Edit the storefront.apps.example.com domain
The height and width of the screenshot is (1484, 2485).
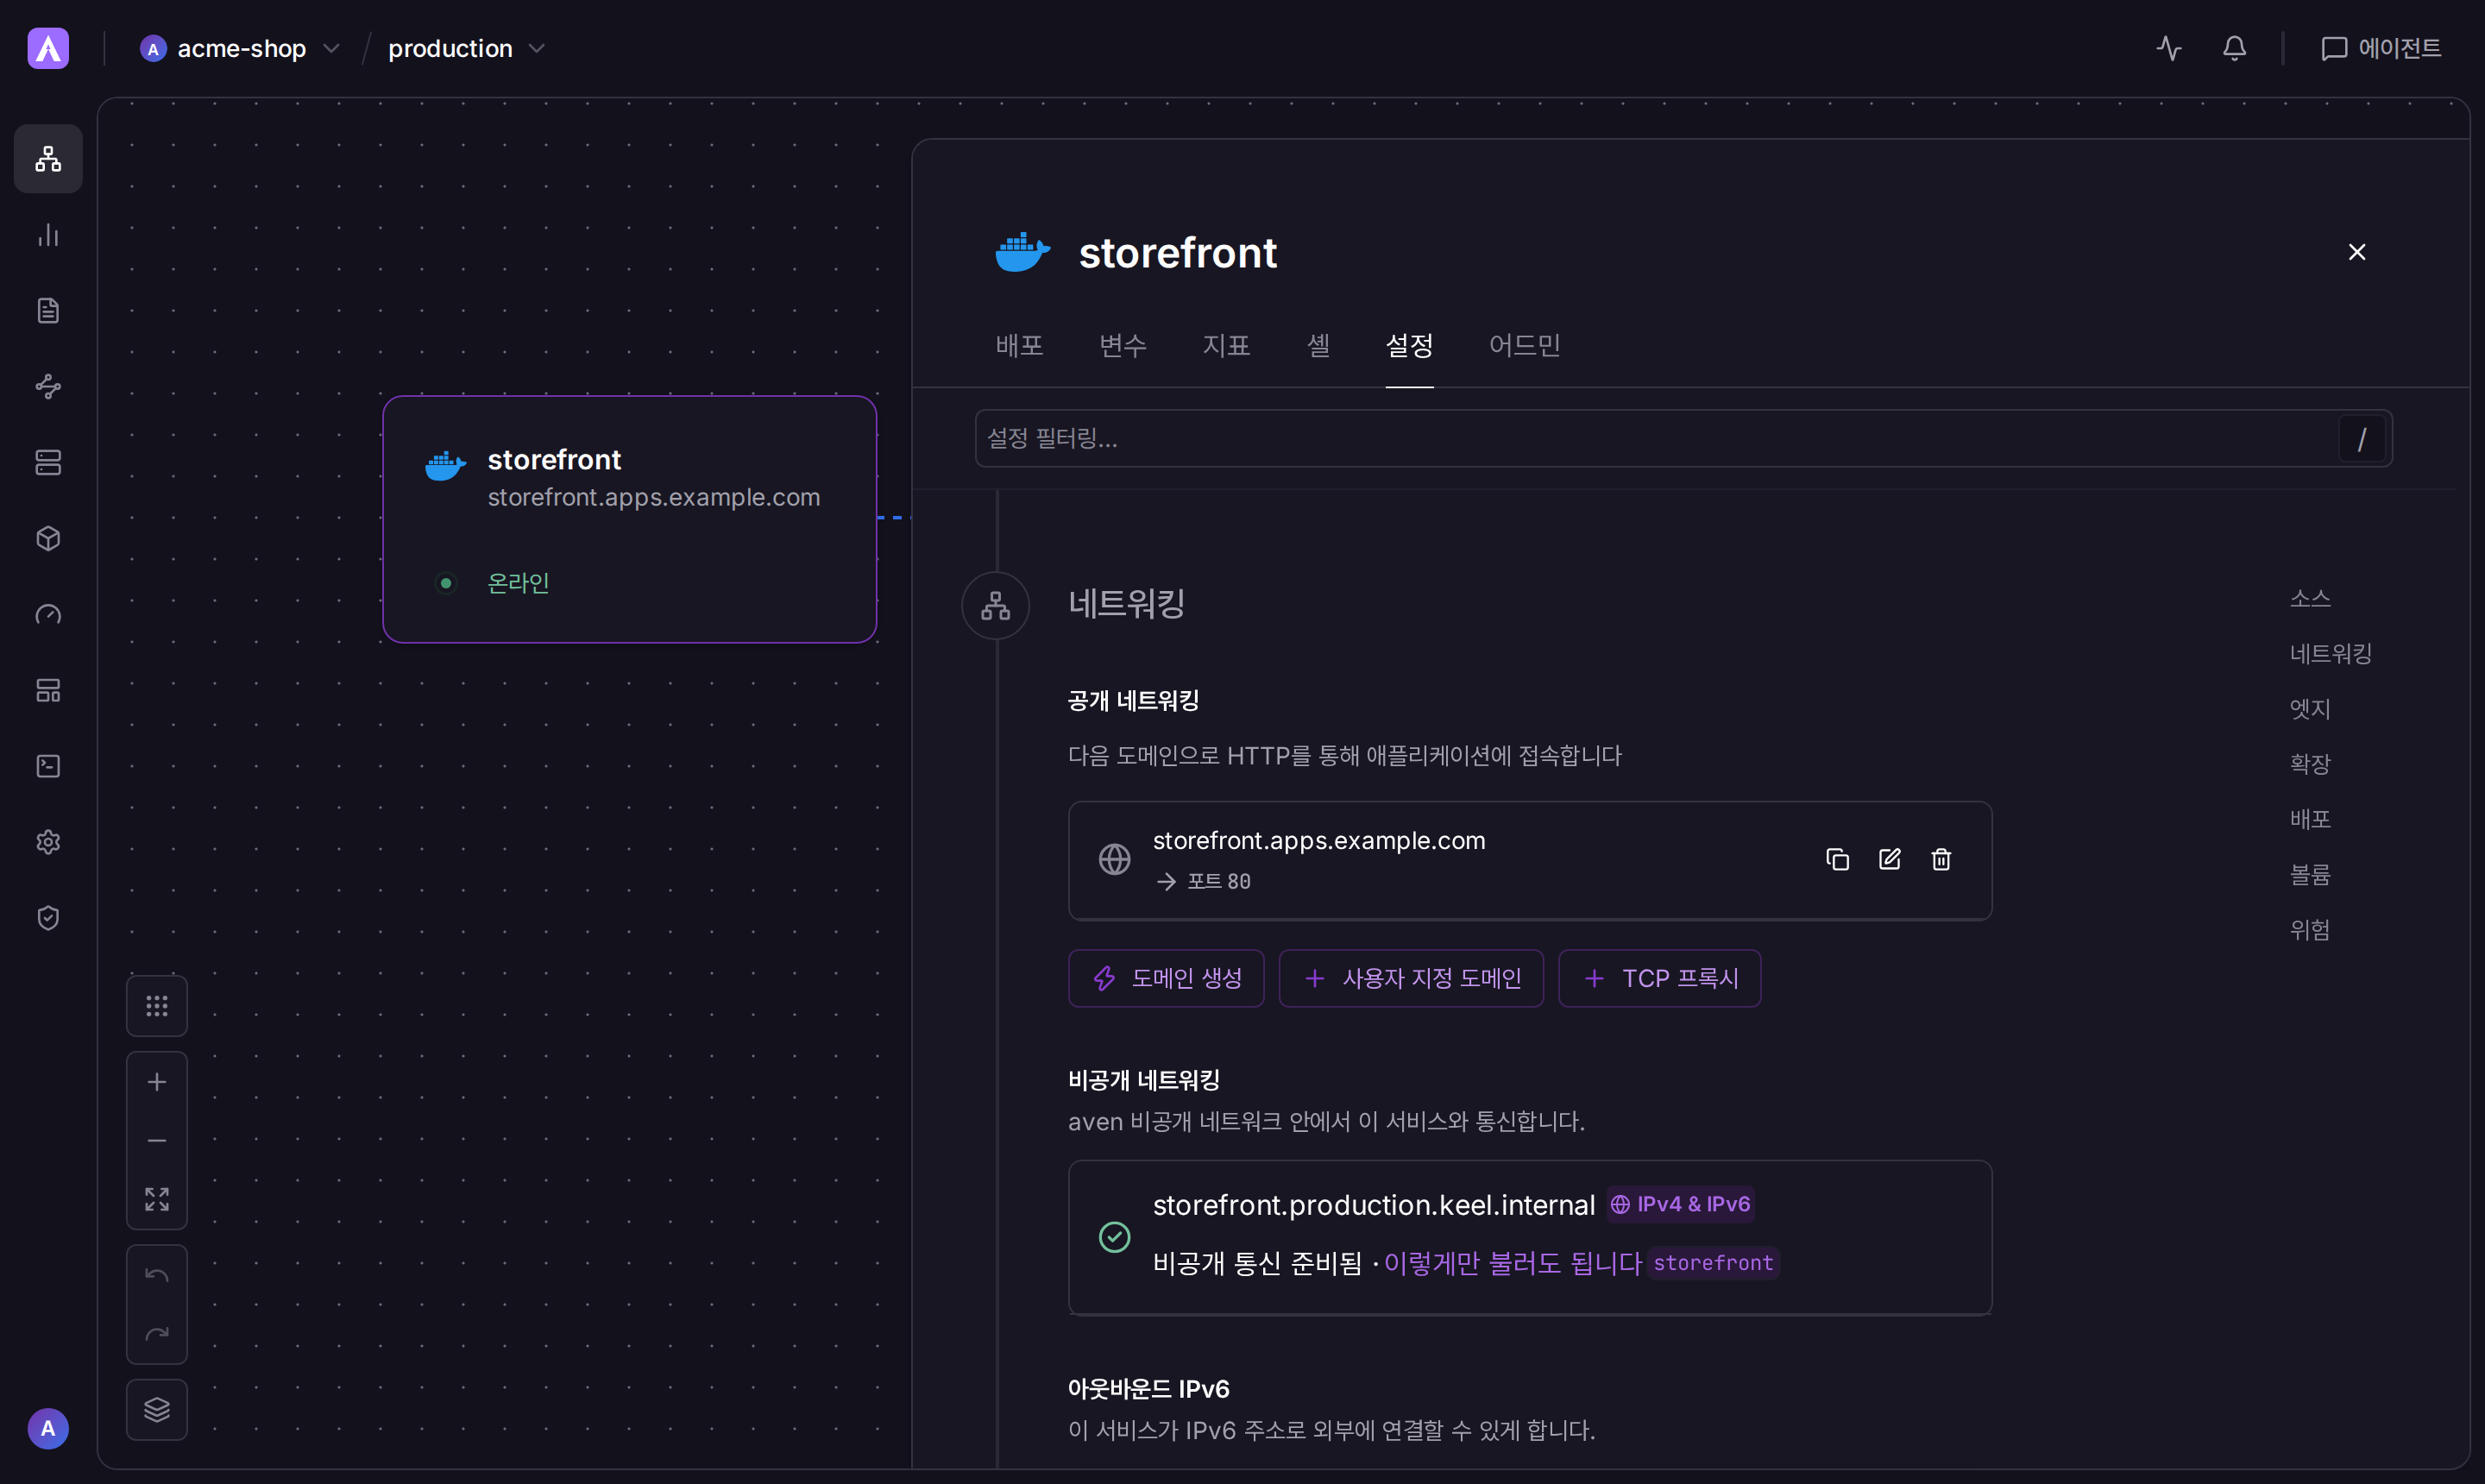(1889, 859)
